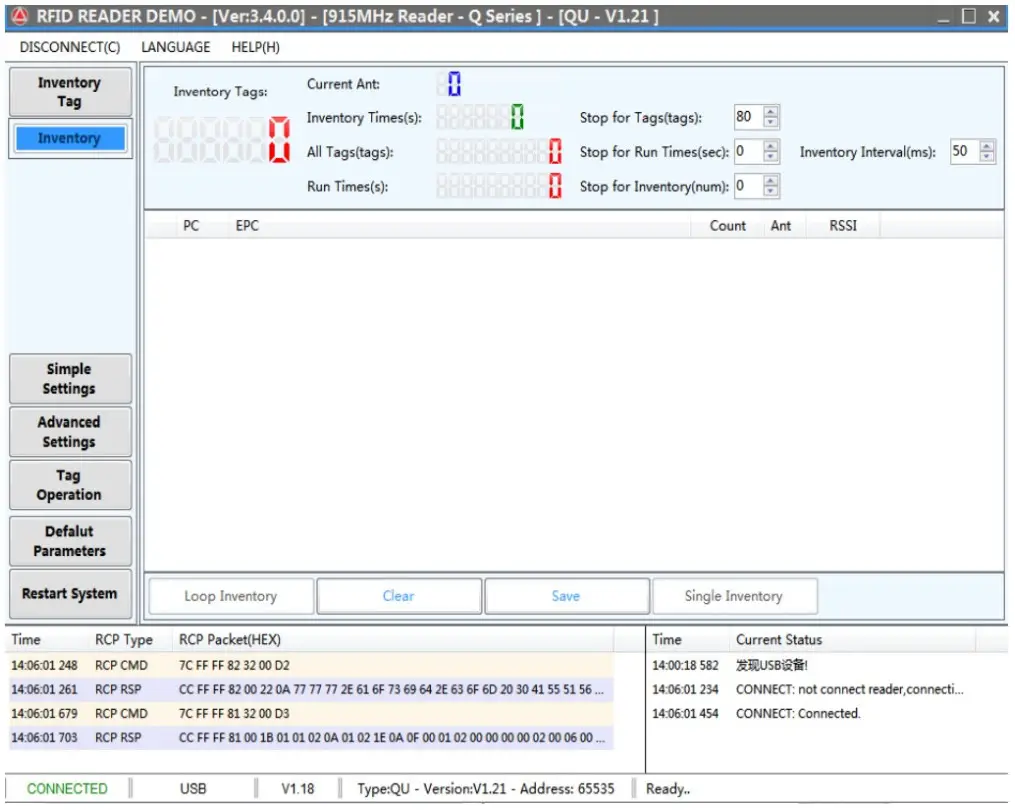Expand the Advanced Settings section
The image size is (1015, 810).
click(69, 432)
